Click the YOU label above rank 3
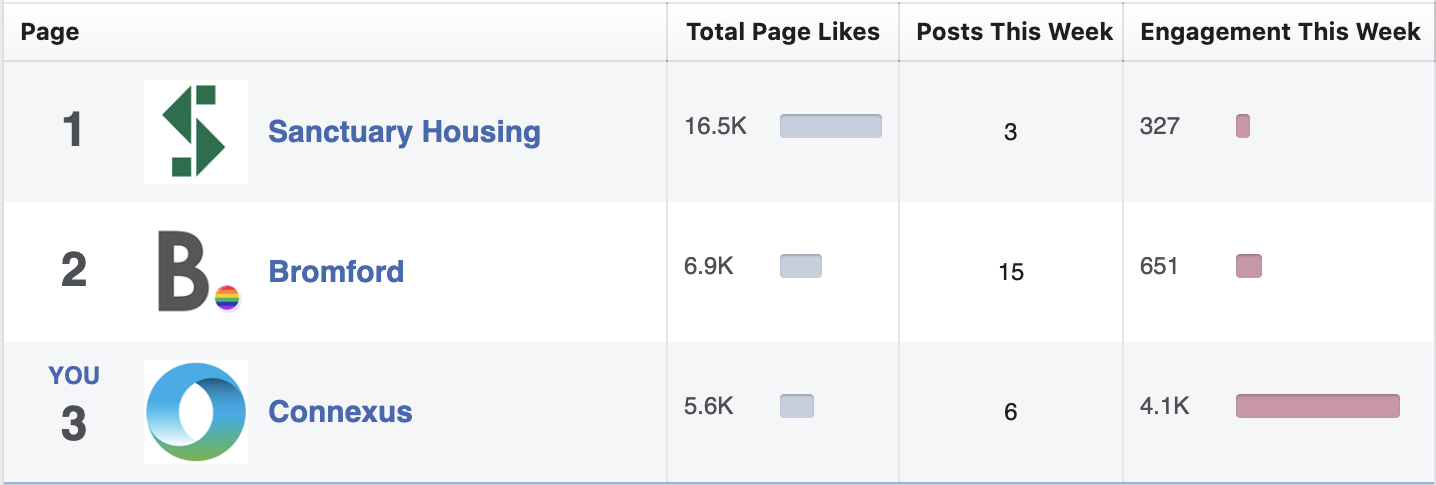This screenshot has height=485, width=1436. pyautogui.click(x=74, y=376)
